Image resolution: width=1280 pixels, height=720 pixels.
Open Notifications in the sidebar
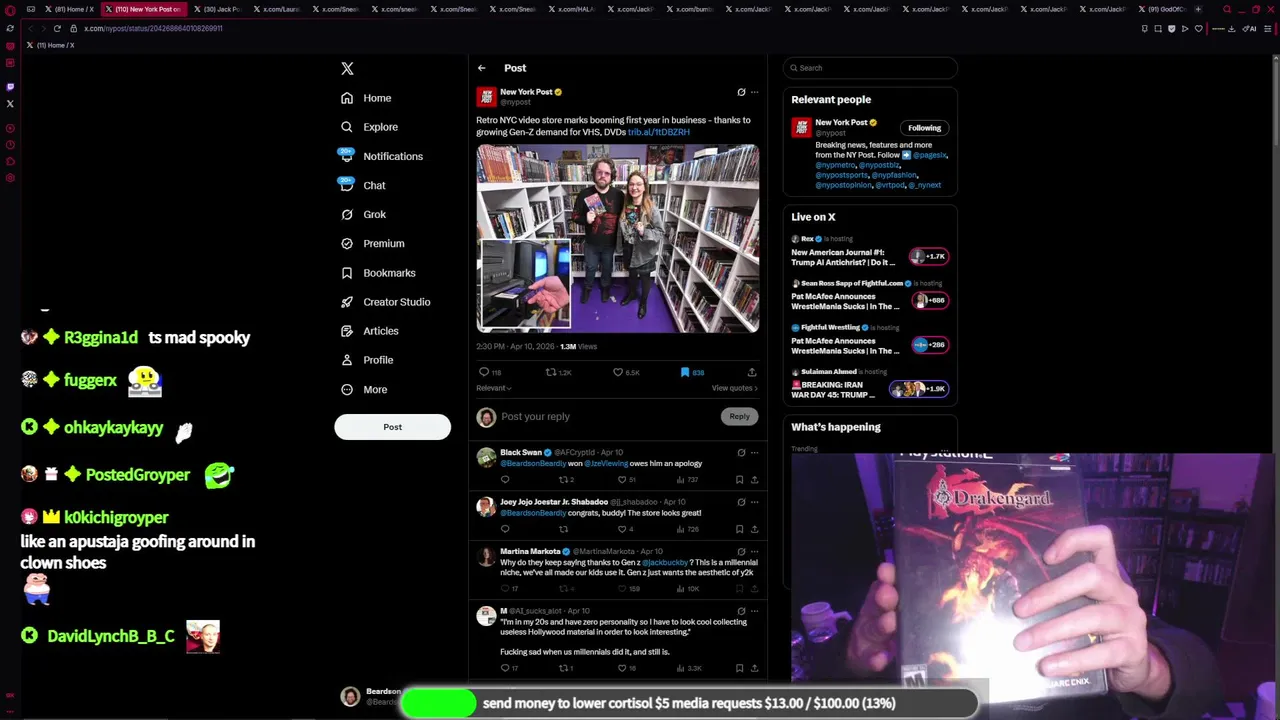point(380,156)
